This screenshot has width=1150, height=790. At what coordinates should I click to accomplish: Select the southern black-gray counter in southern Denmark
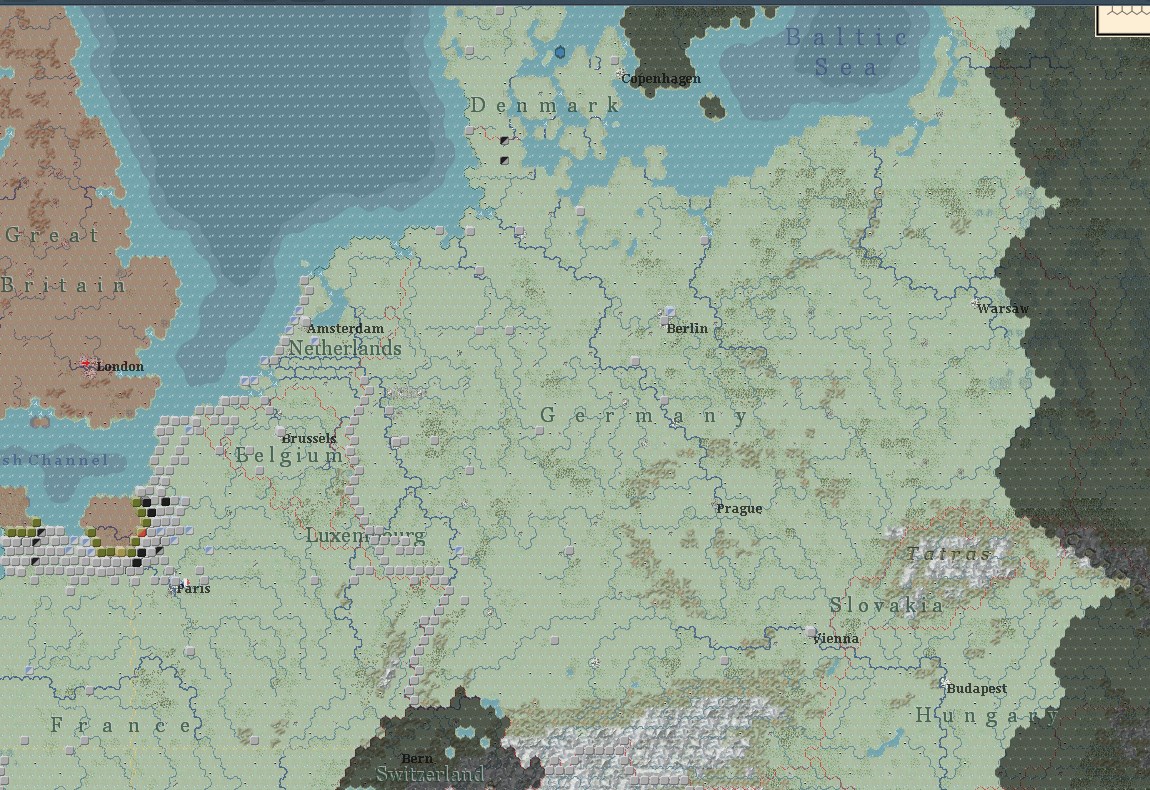coord(505,160)
